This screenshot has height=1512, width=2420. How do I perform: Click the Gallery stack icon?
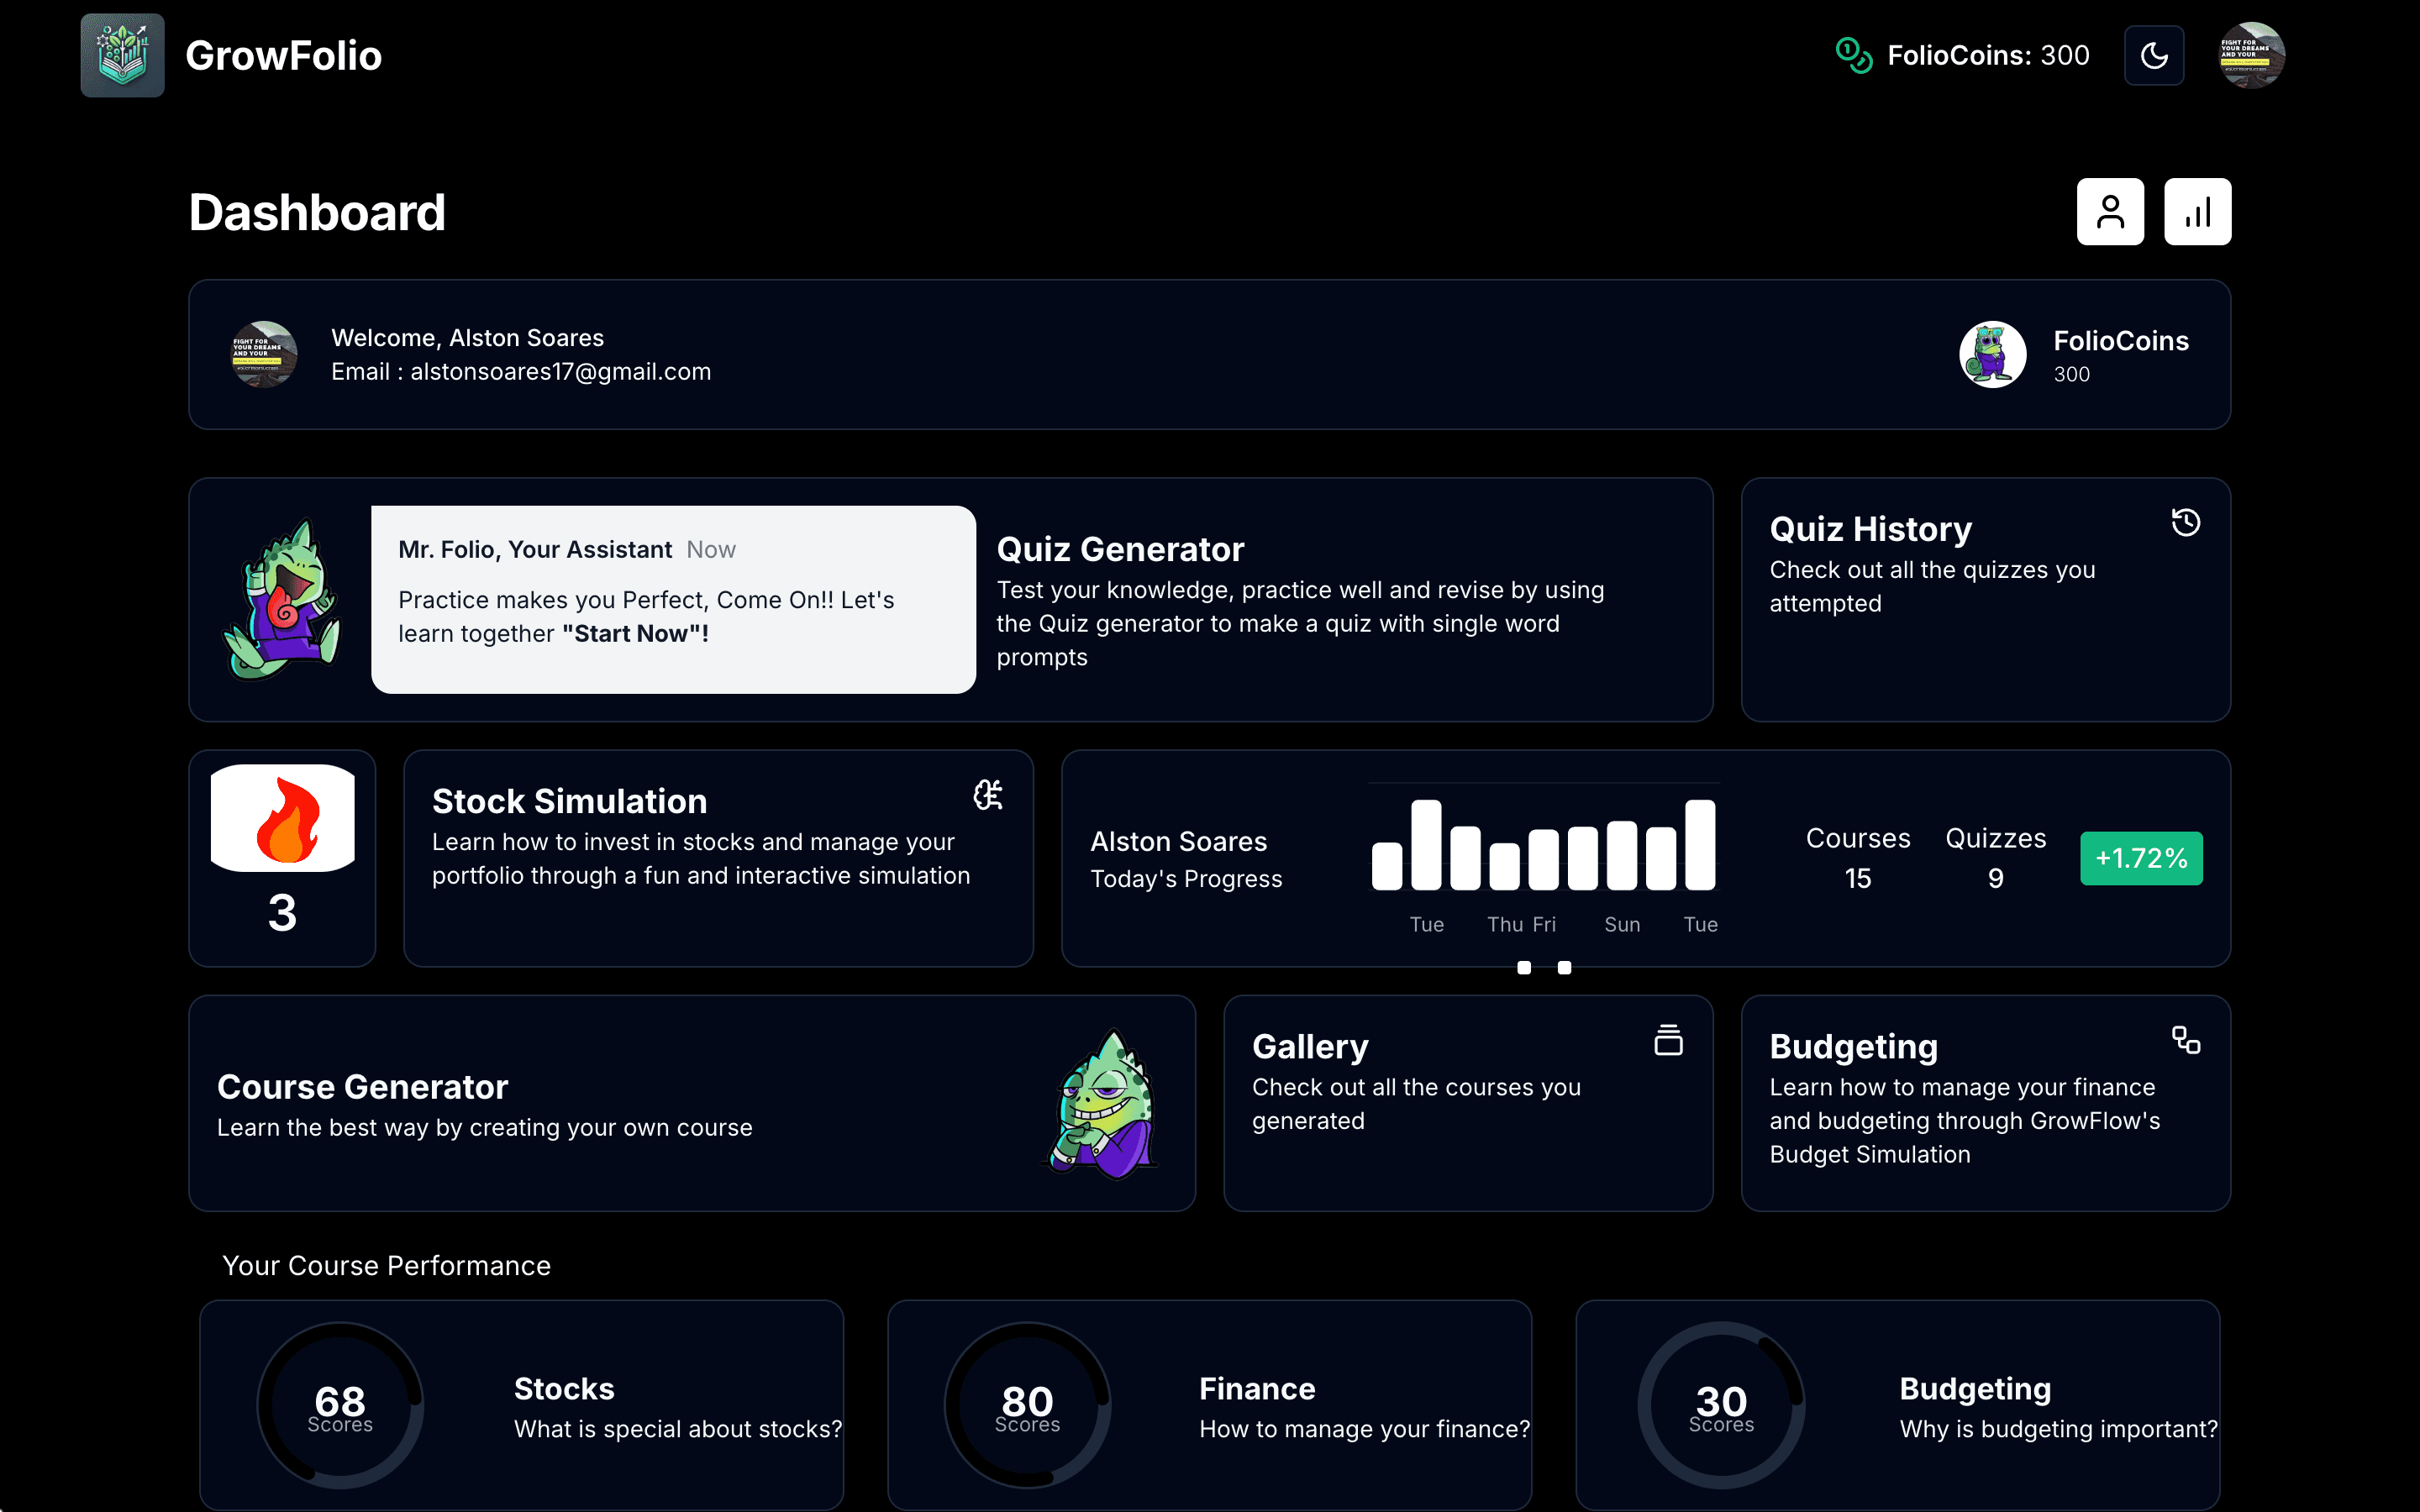(1668, 1040)
